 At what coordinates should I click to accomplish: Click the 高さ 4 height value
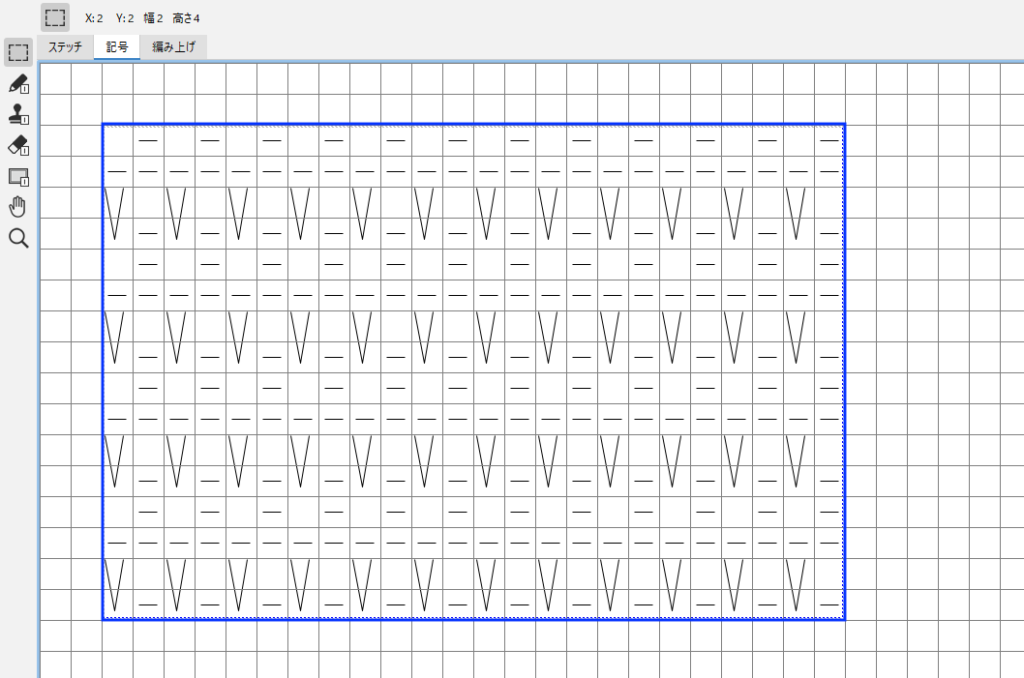[x=186, y=18]
